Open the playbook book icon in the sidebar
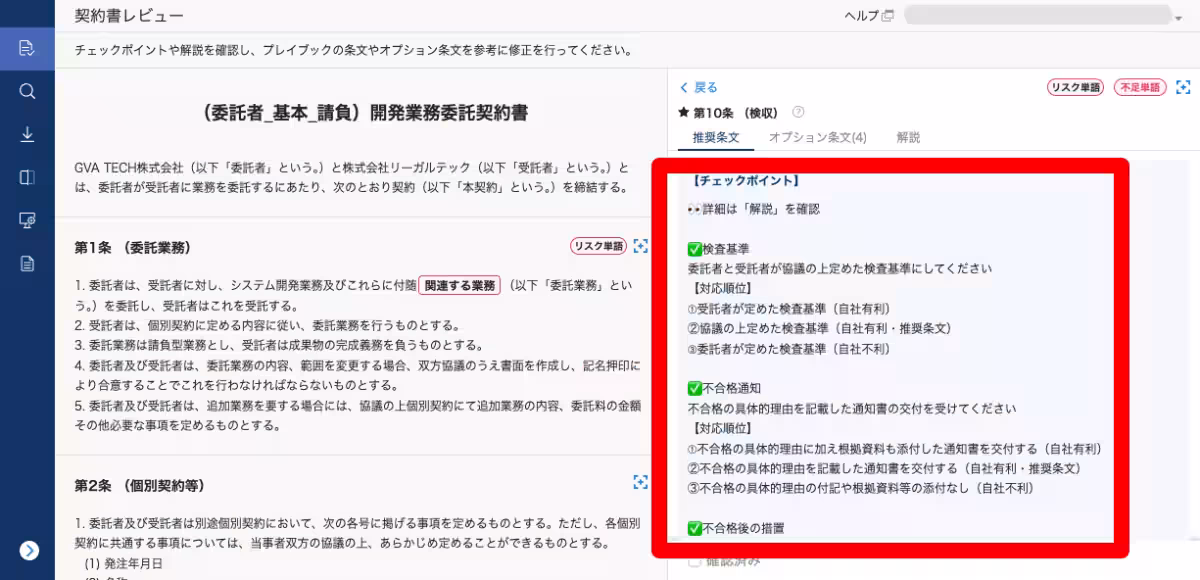Viewport: 1200px width, 580px height. 27,176
